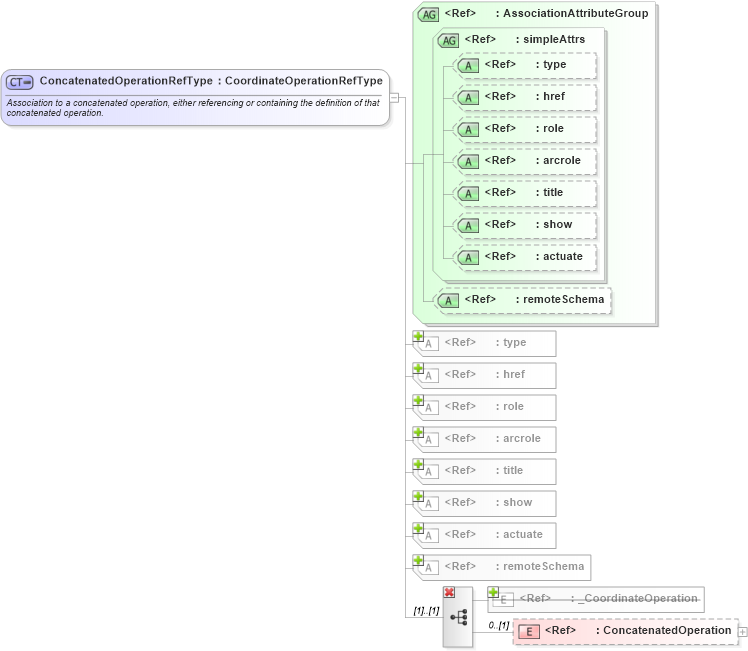748x651 pixels.
Task: Click the CoordinateOperationRefType base type name
Action: tap(304, 81)
